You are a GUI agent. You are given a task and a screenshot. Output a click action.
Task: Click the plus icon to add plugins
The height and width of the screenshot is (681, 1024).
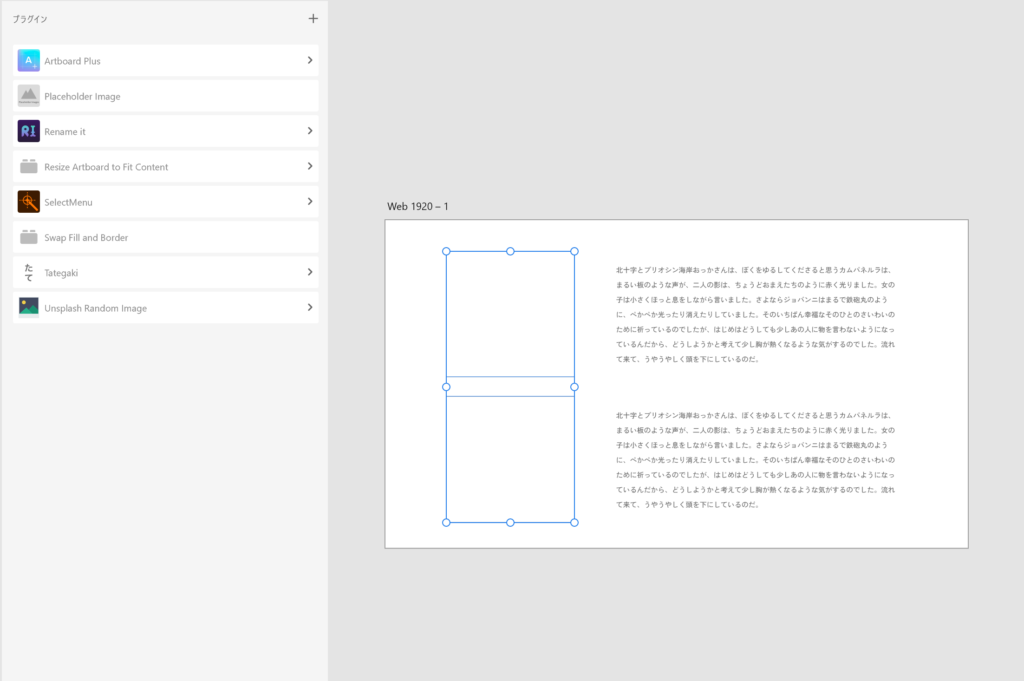(x=313, y=18)
